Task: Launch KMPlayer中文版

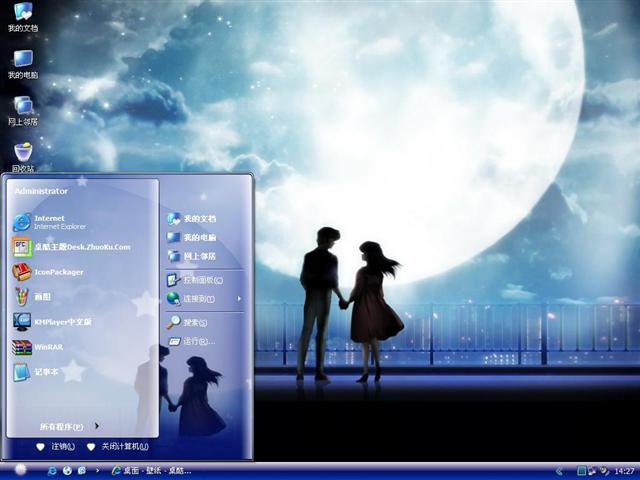Action: pyautogui.click(x=52, y=322)
